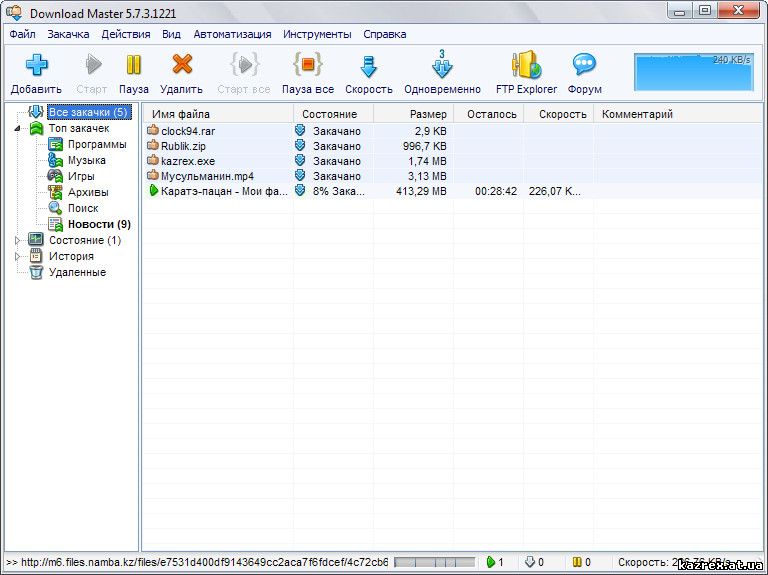Open the Скорость speed settings icon

(x=368, y=67)
